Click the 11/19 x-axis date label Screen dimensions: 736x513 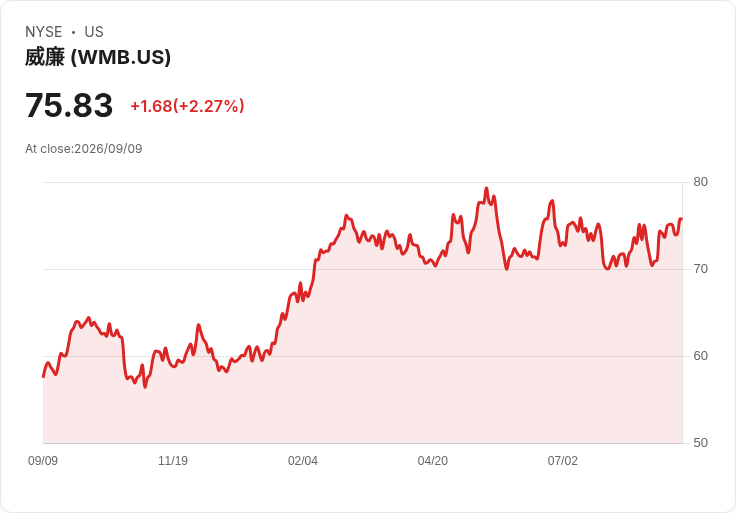click(x=173, y=461)
